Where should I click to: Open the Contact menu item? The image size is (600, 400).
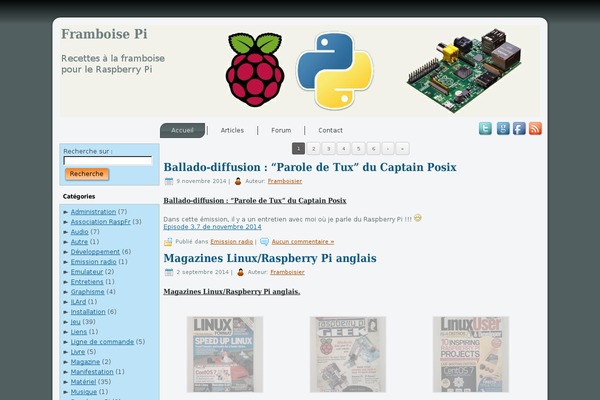tap(330, 130)
